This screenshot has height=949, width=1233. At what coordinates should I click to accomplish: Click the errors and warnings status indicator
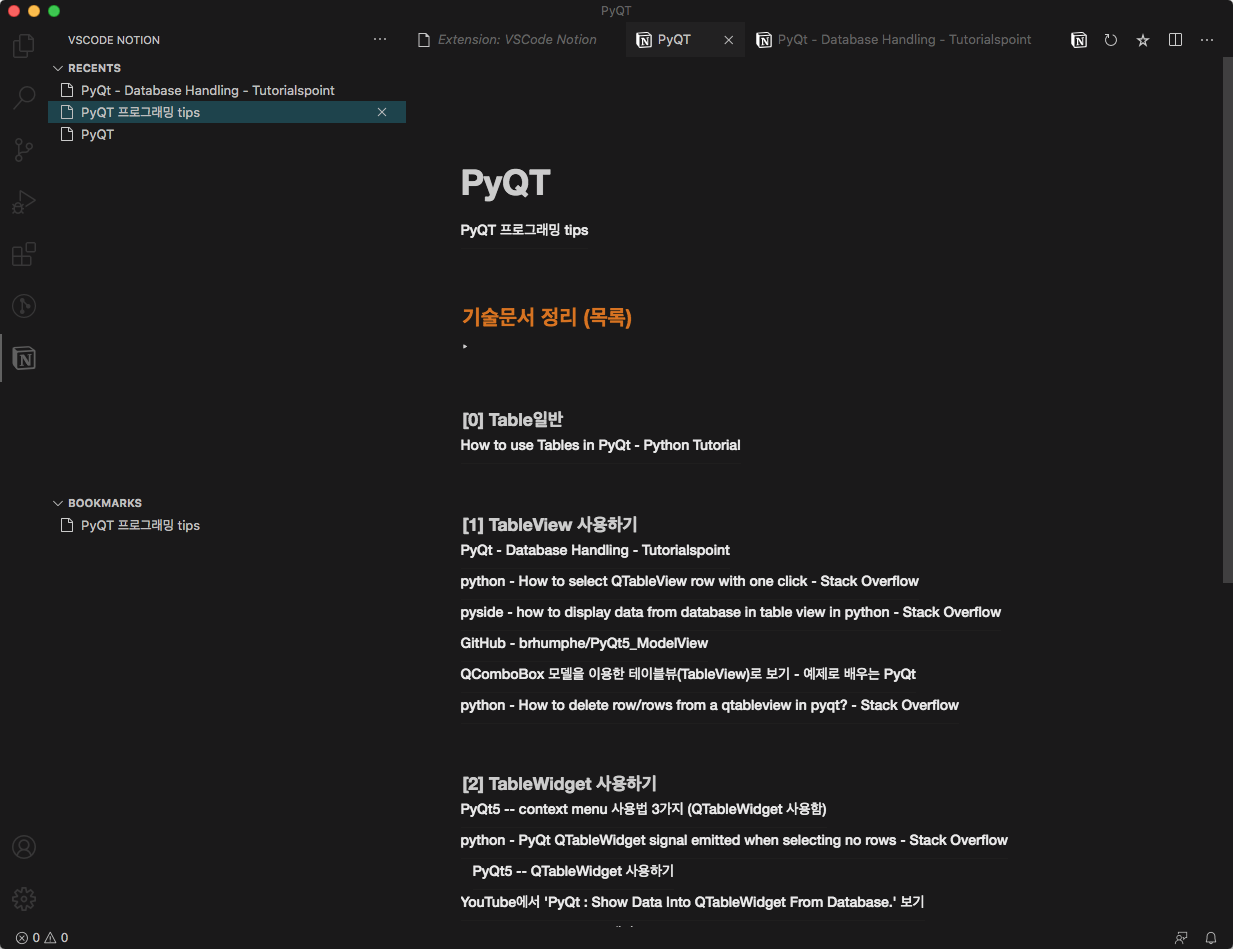pos(42,938)
